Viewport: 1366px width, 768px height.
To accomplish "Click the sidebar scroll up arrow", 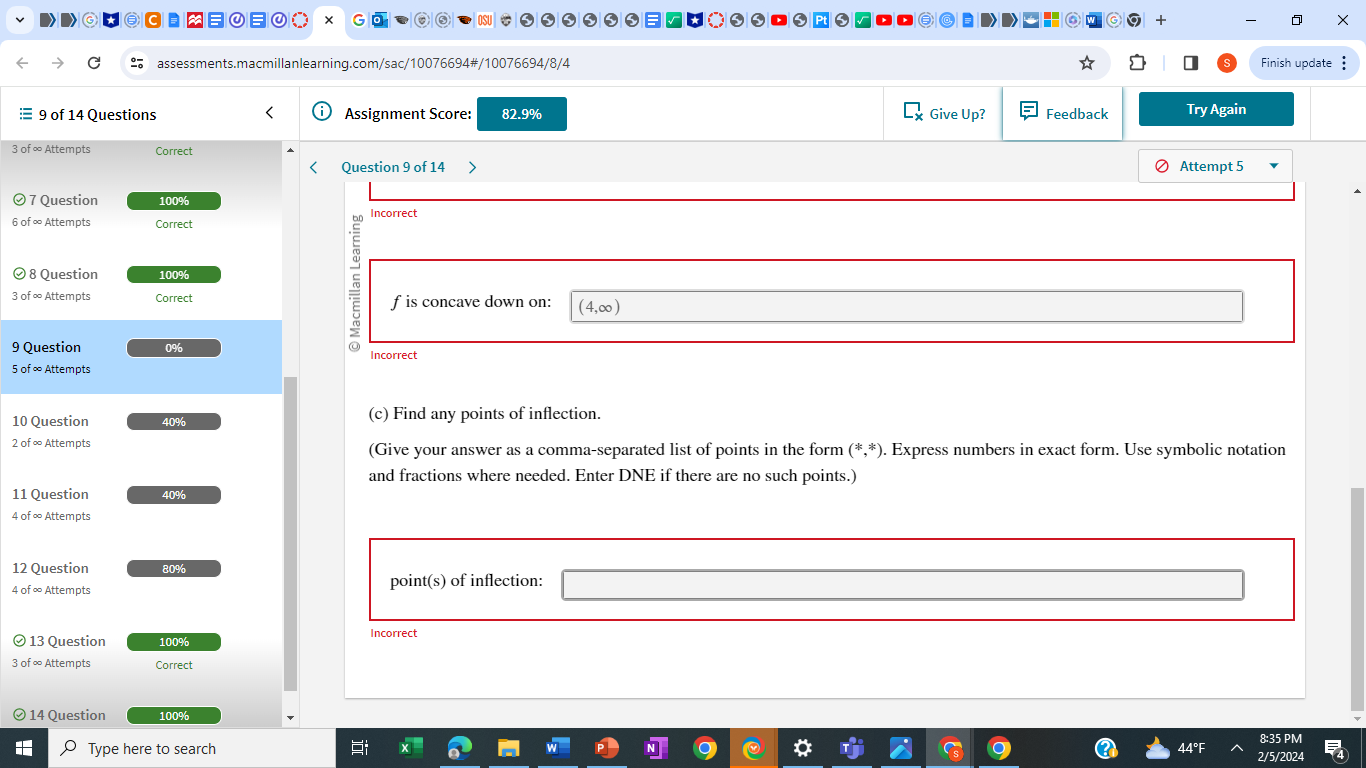I will pos(291,151).
